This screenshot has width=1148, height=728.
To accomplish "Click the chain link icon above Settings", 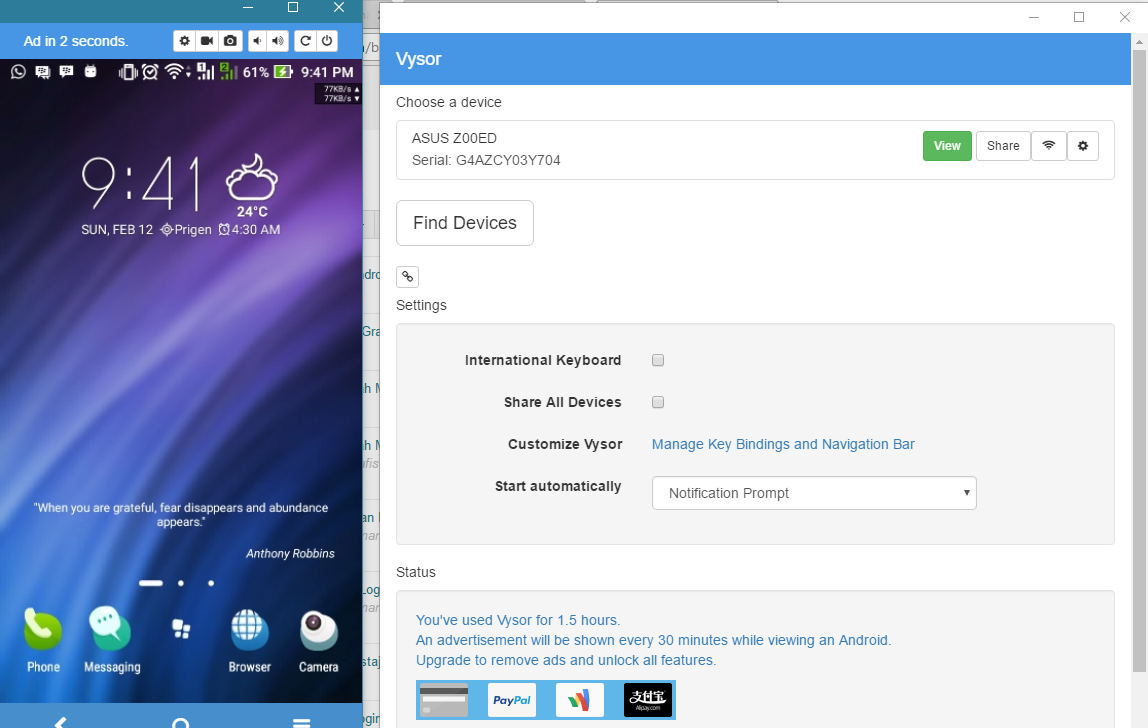I will click(x=407, y=276).
